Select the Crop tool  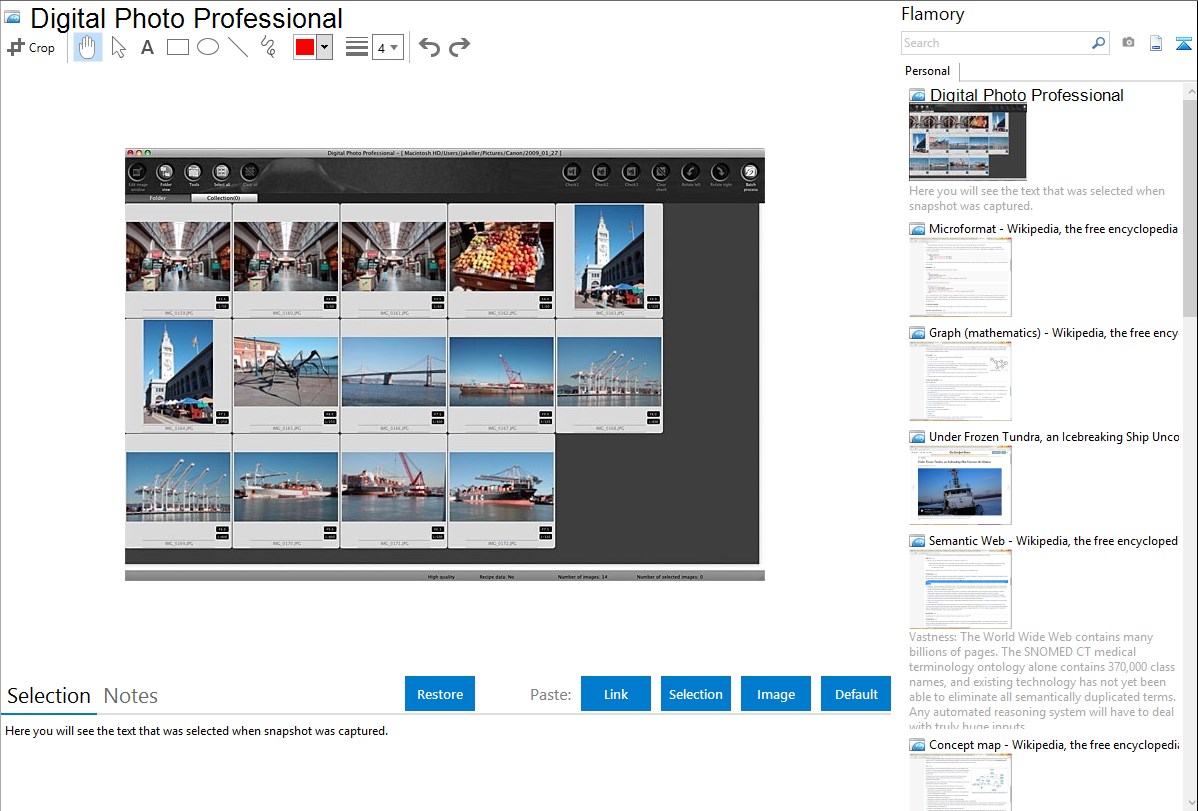[31, 47]
